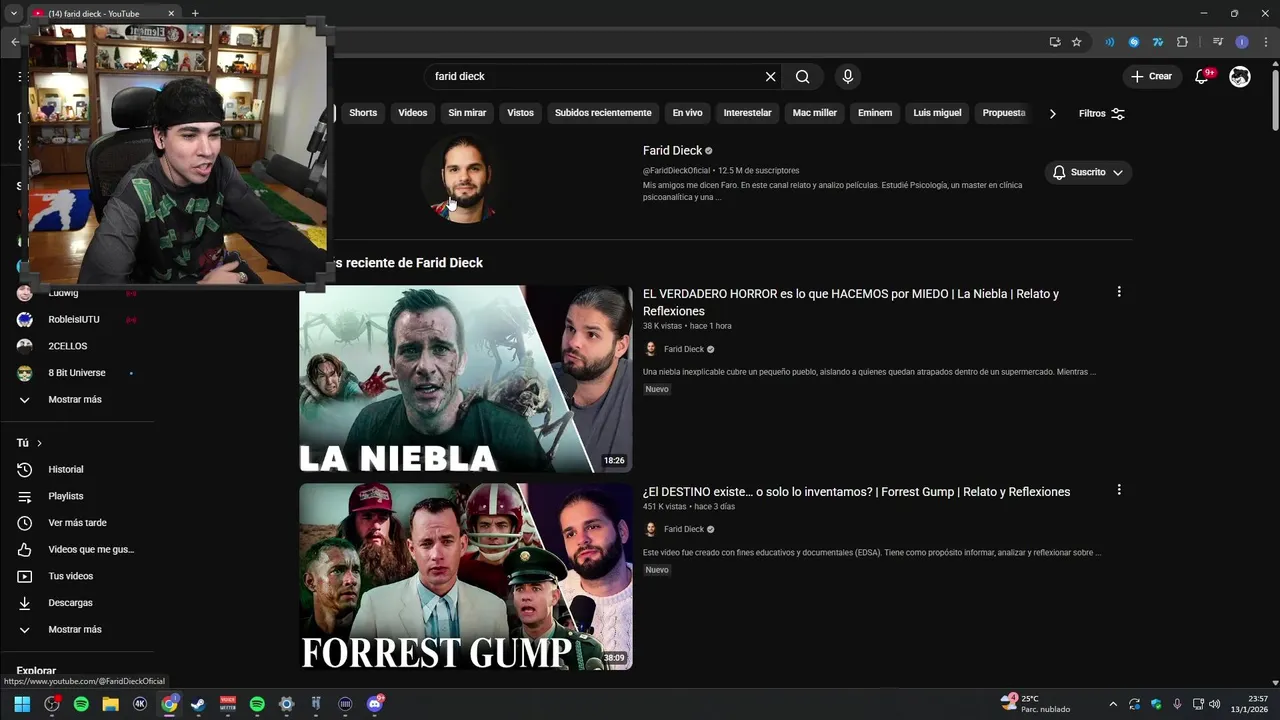
Task: Open the Windows Start menu
Action: [22, 704]
